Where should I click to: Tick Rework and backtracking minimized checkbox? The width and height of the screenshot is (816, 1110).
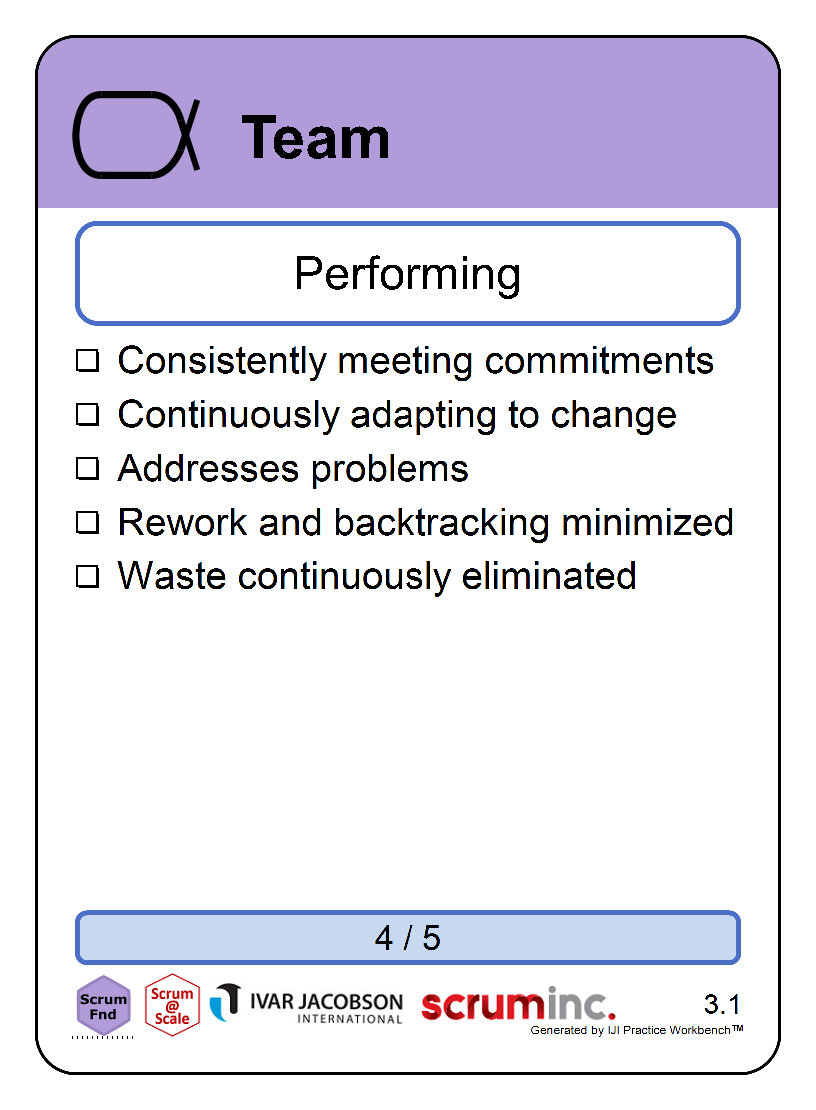coord(88,522)
